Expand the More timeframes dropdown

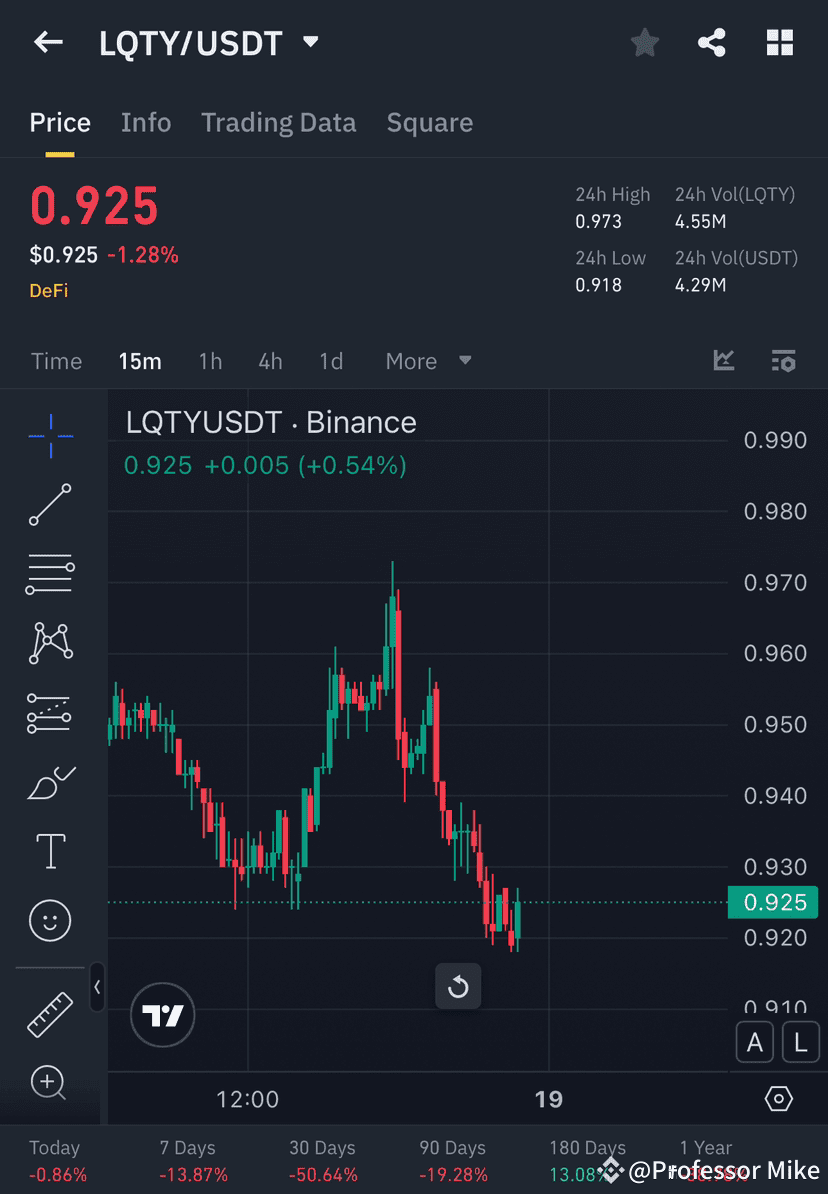click(428, 361)
